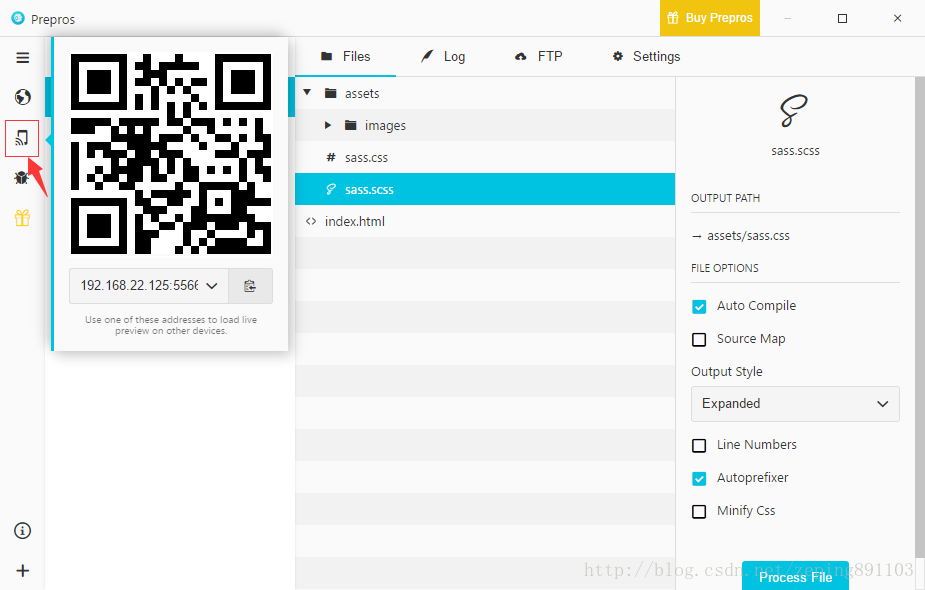Click the FILE OPTIONS heading
Screen dimensions: 925x590
click(725, 268)
